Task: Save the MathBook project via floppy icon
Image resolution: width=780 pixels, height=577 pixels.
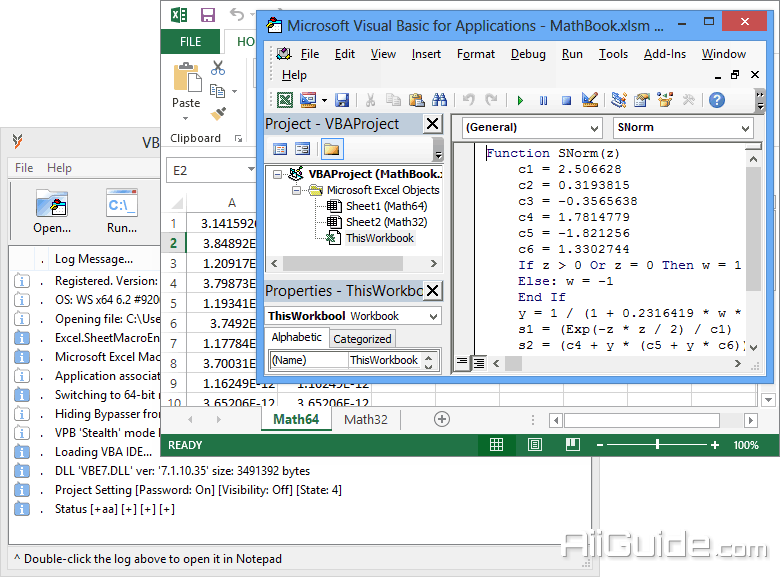Action: click(x=342, y=100)
